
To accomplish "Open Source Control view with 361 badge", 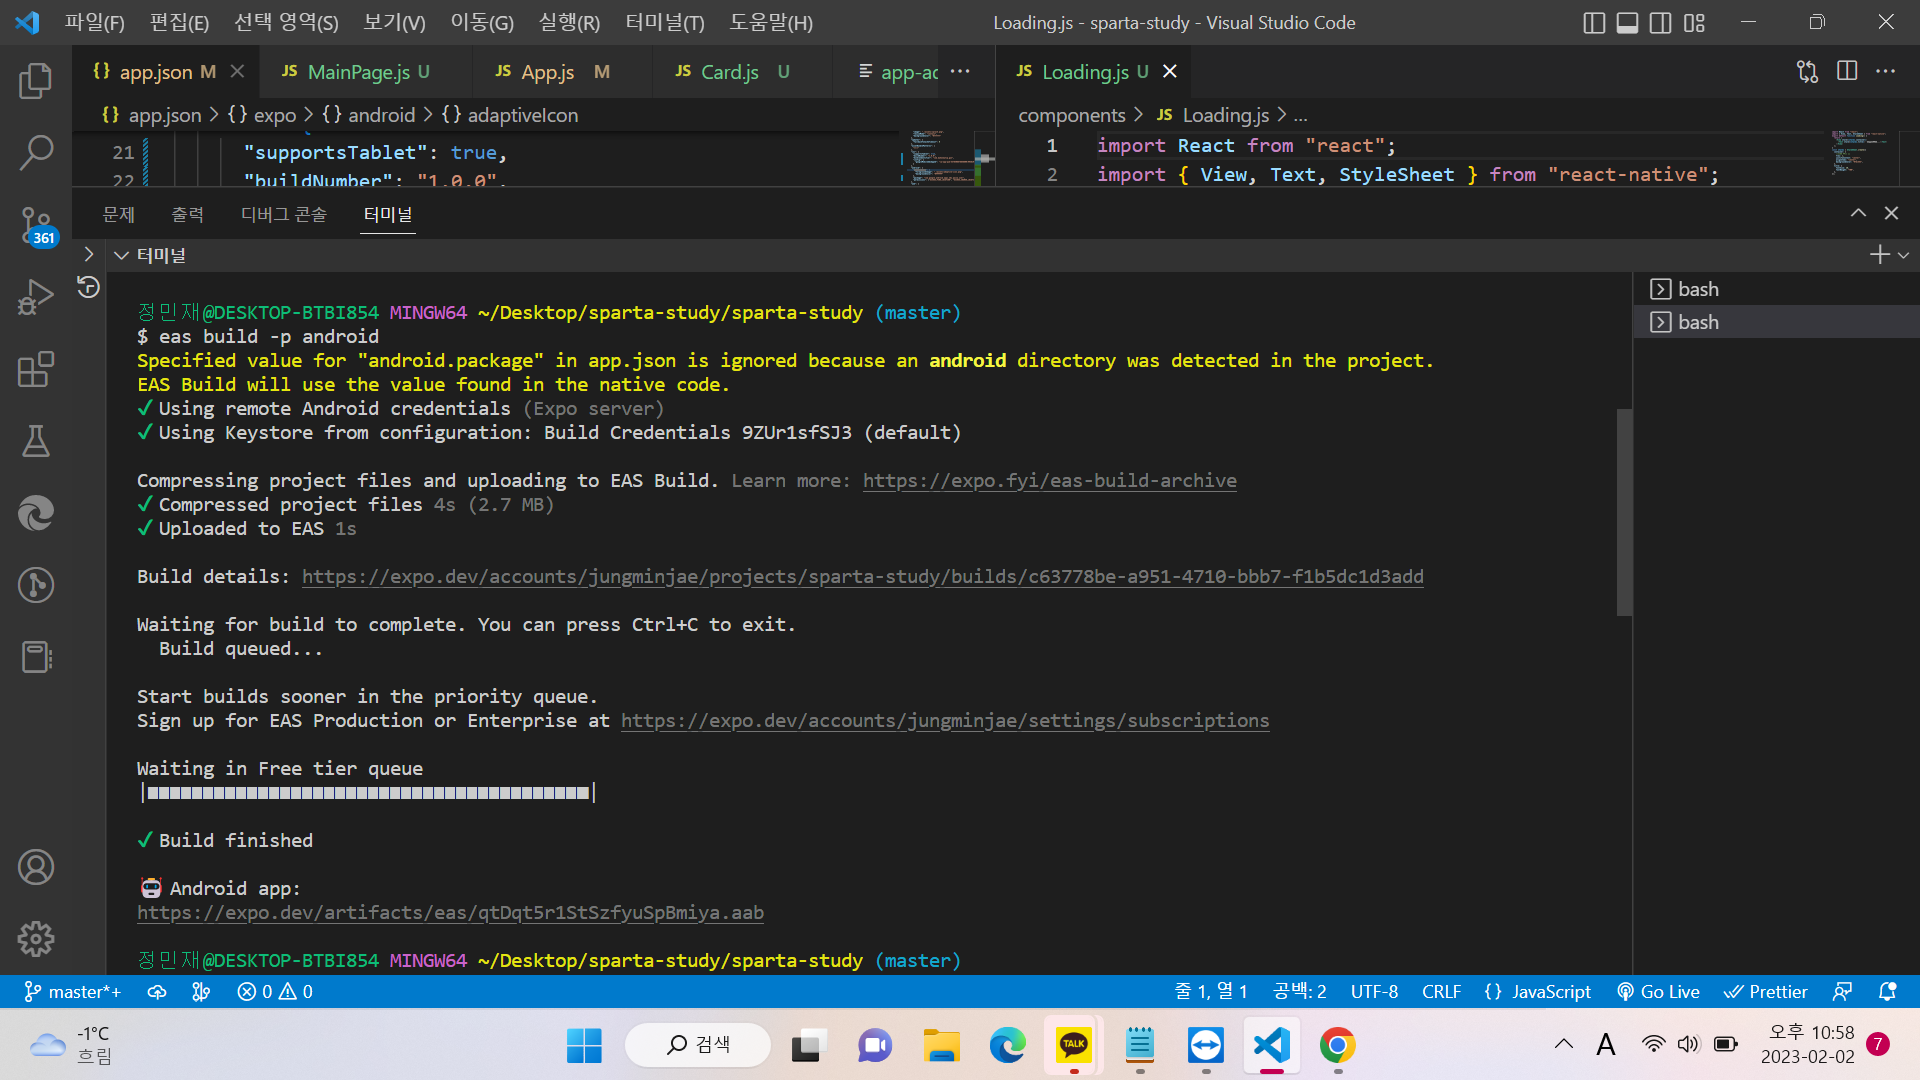I will 36,226.
